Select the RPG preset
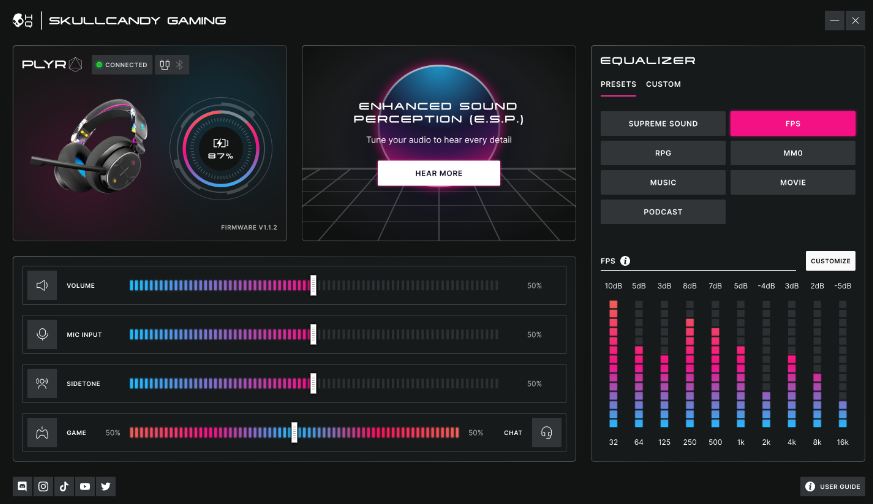Viewport: 873px width, 504px height. pyautogui.click(x=663, y=153)
